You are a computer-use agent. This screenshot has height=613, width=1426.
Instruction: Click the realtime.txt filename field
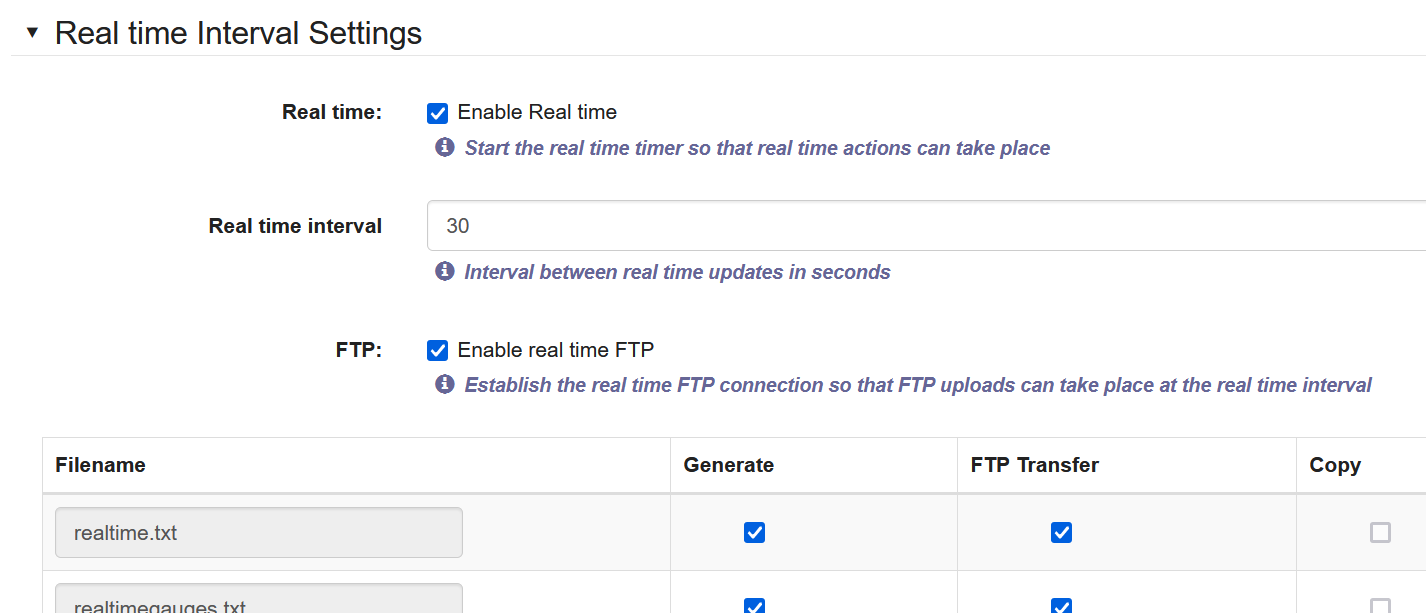(258, 533)
